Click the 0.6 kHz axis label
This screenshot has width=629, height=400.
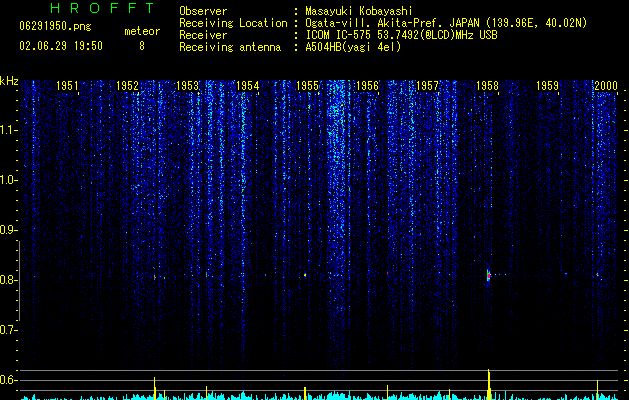pos(8,380)
